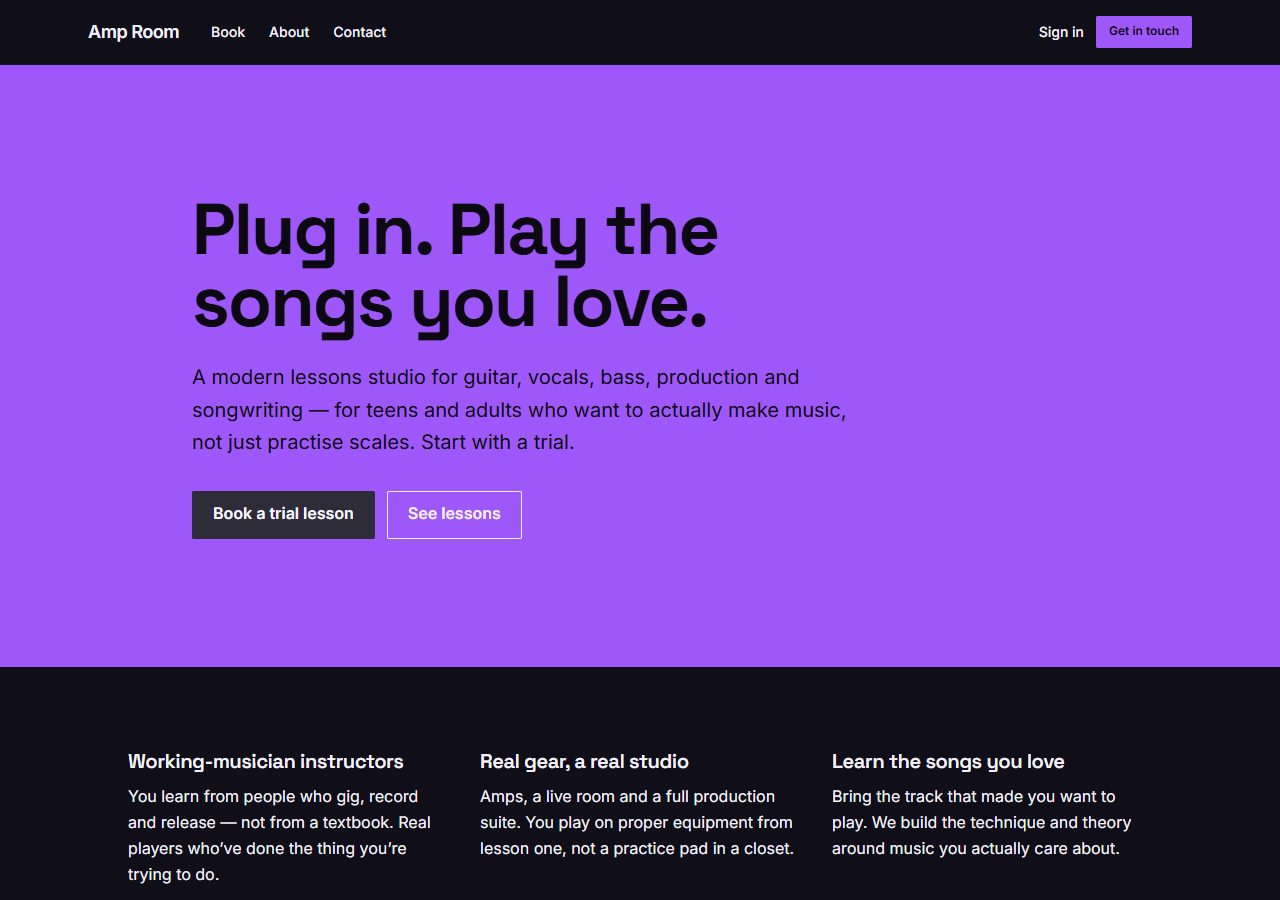1280x900 pixels.
Task: Click text 'Amps, a live room' description
Action: pos(637,823)
